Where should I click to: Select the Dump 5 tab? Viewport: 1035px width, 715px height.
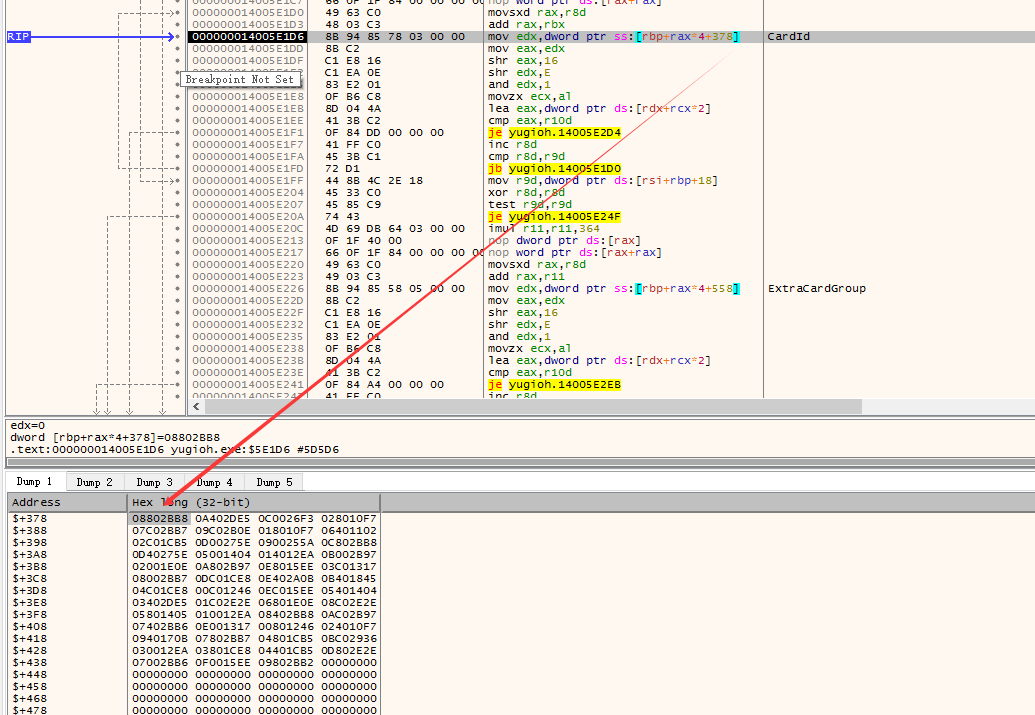[x=275, y=482]
